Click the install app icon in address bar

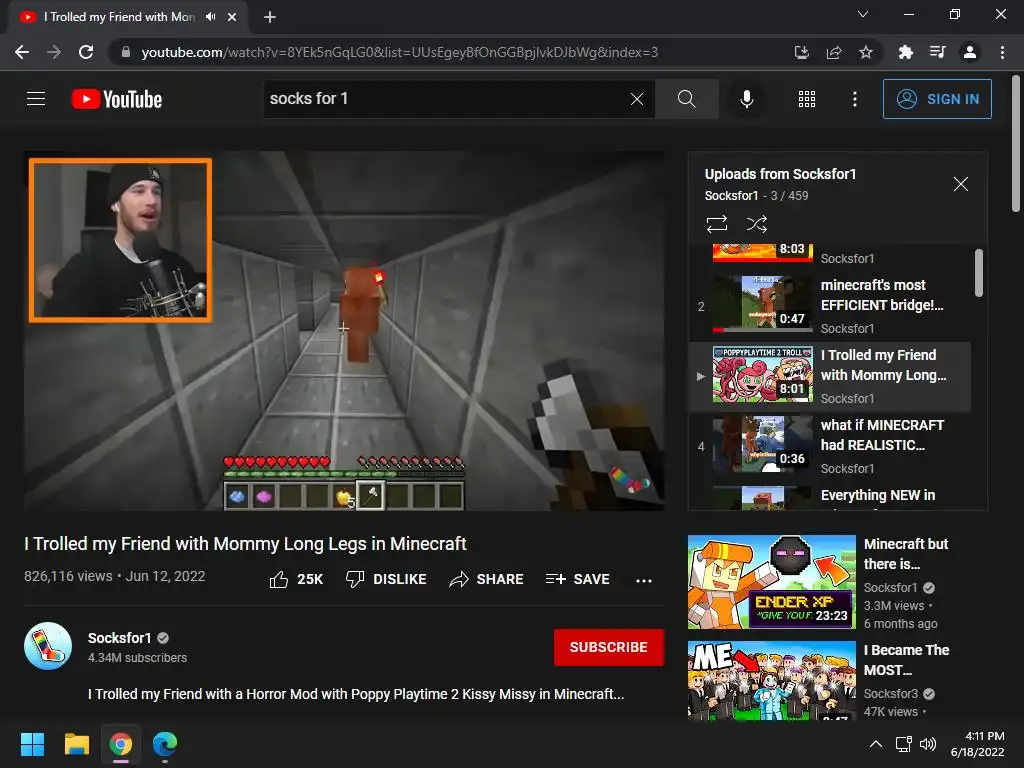(801, 52)
